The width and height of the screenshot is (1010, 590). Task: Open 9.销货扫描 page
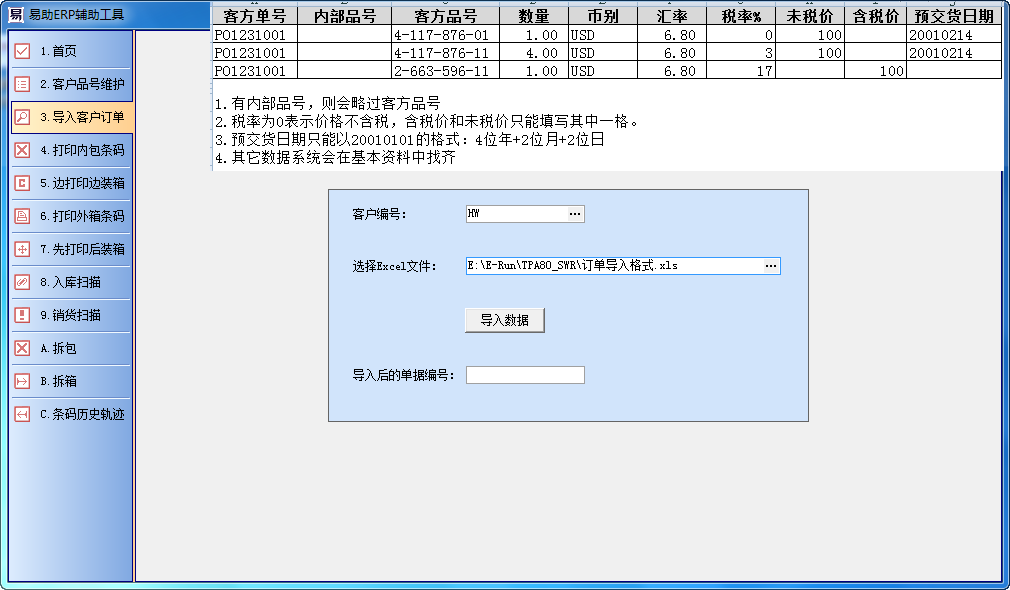pos(71,315)
